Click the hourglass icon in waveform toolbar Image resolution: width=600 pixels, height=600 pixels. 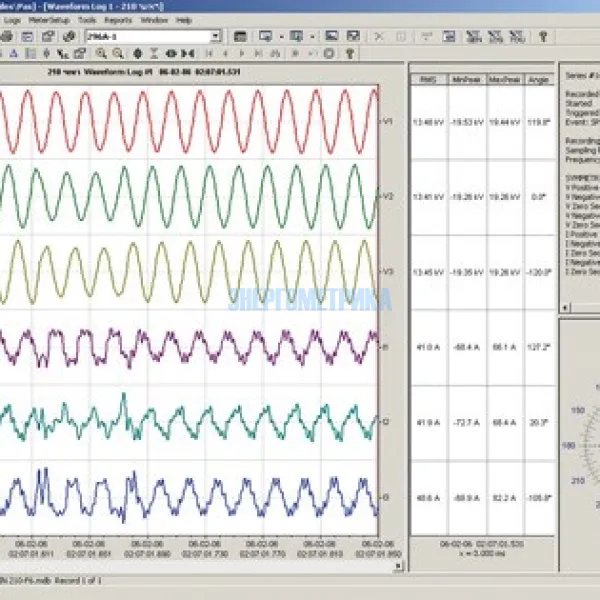(x=154, y=53)
